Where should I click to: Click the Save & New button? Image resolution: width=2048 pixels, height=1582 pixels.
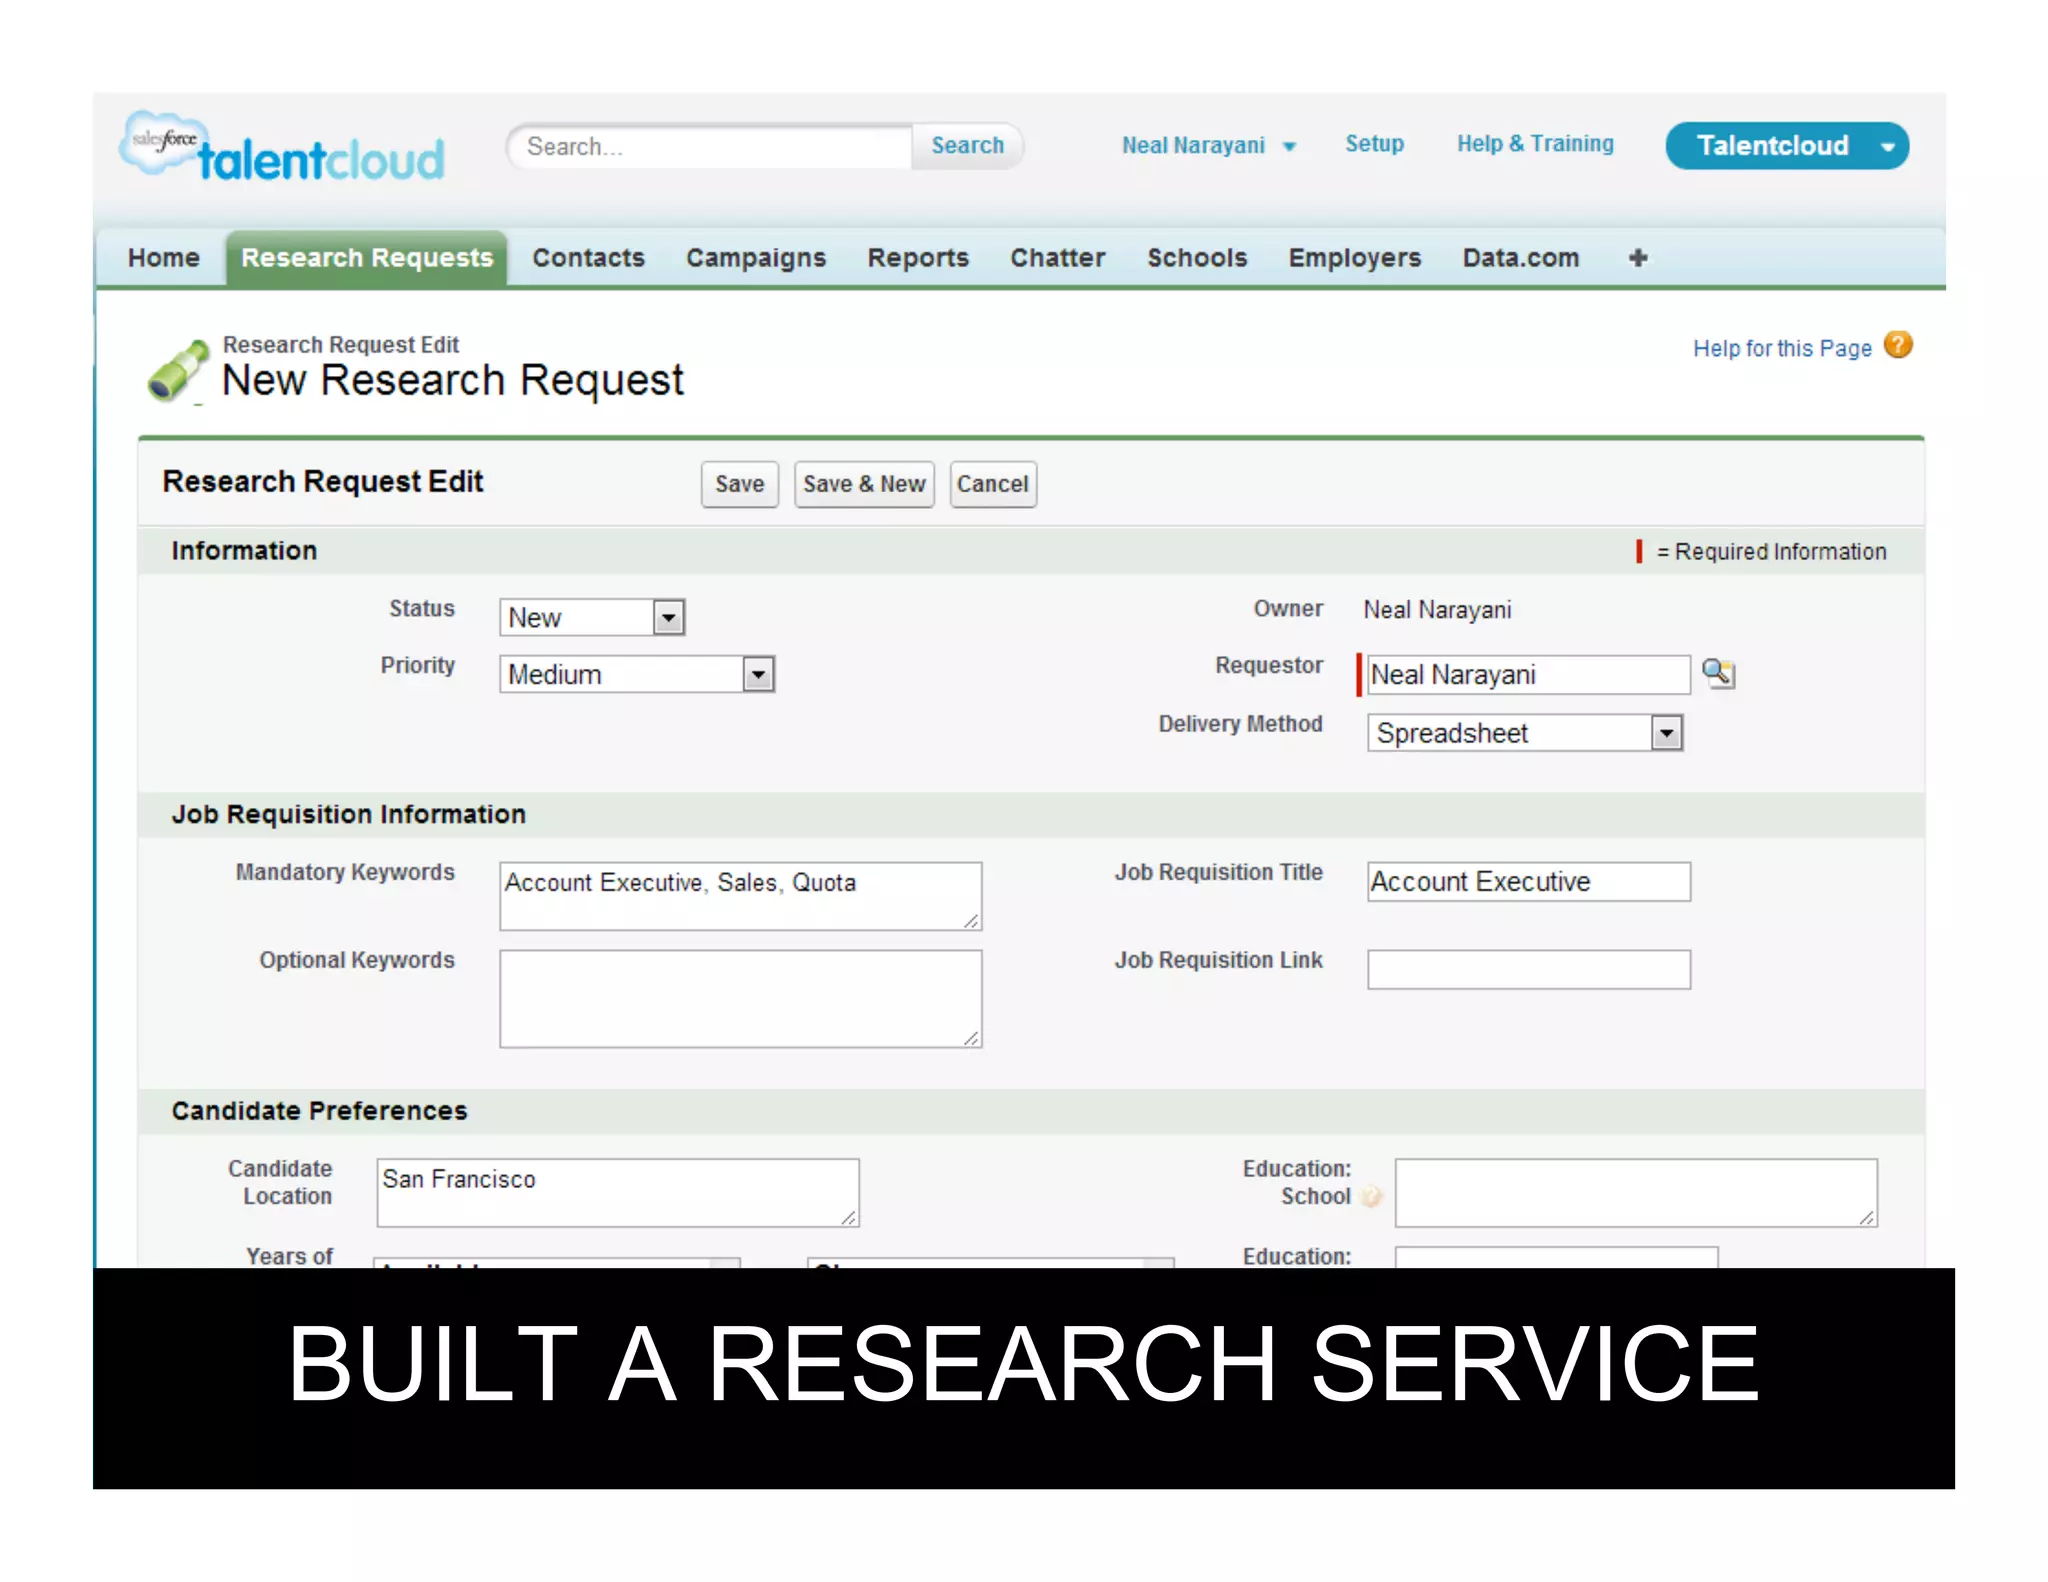coord(863,484)
